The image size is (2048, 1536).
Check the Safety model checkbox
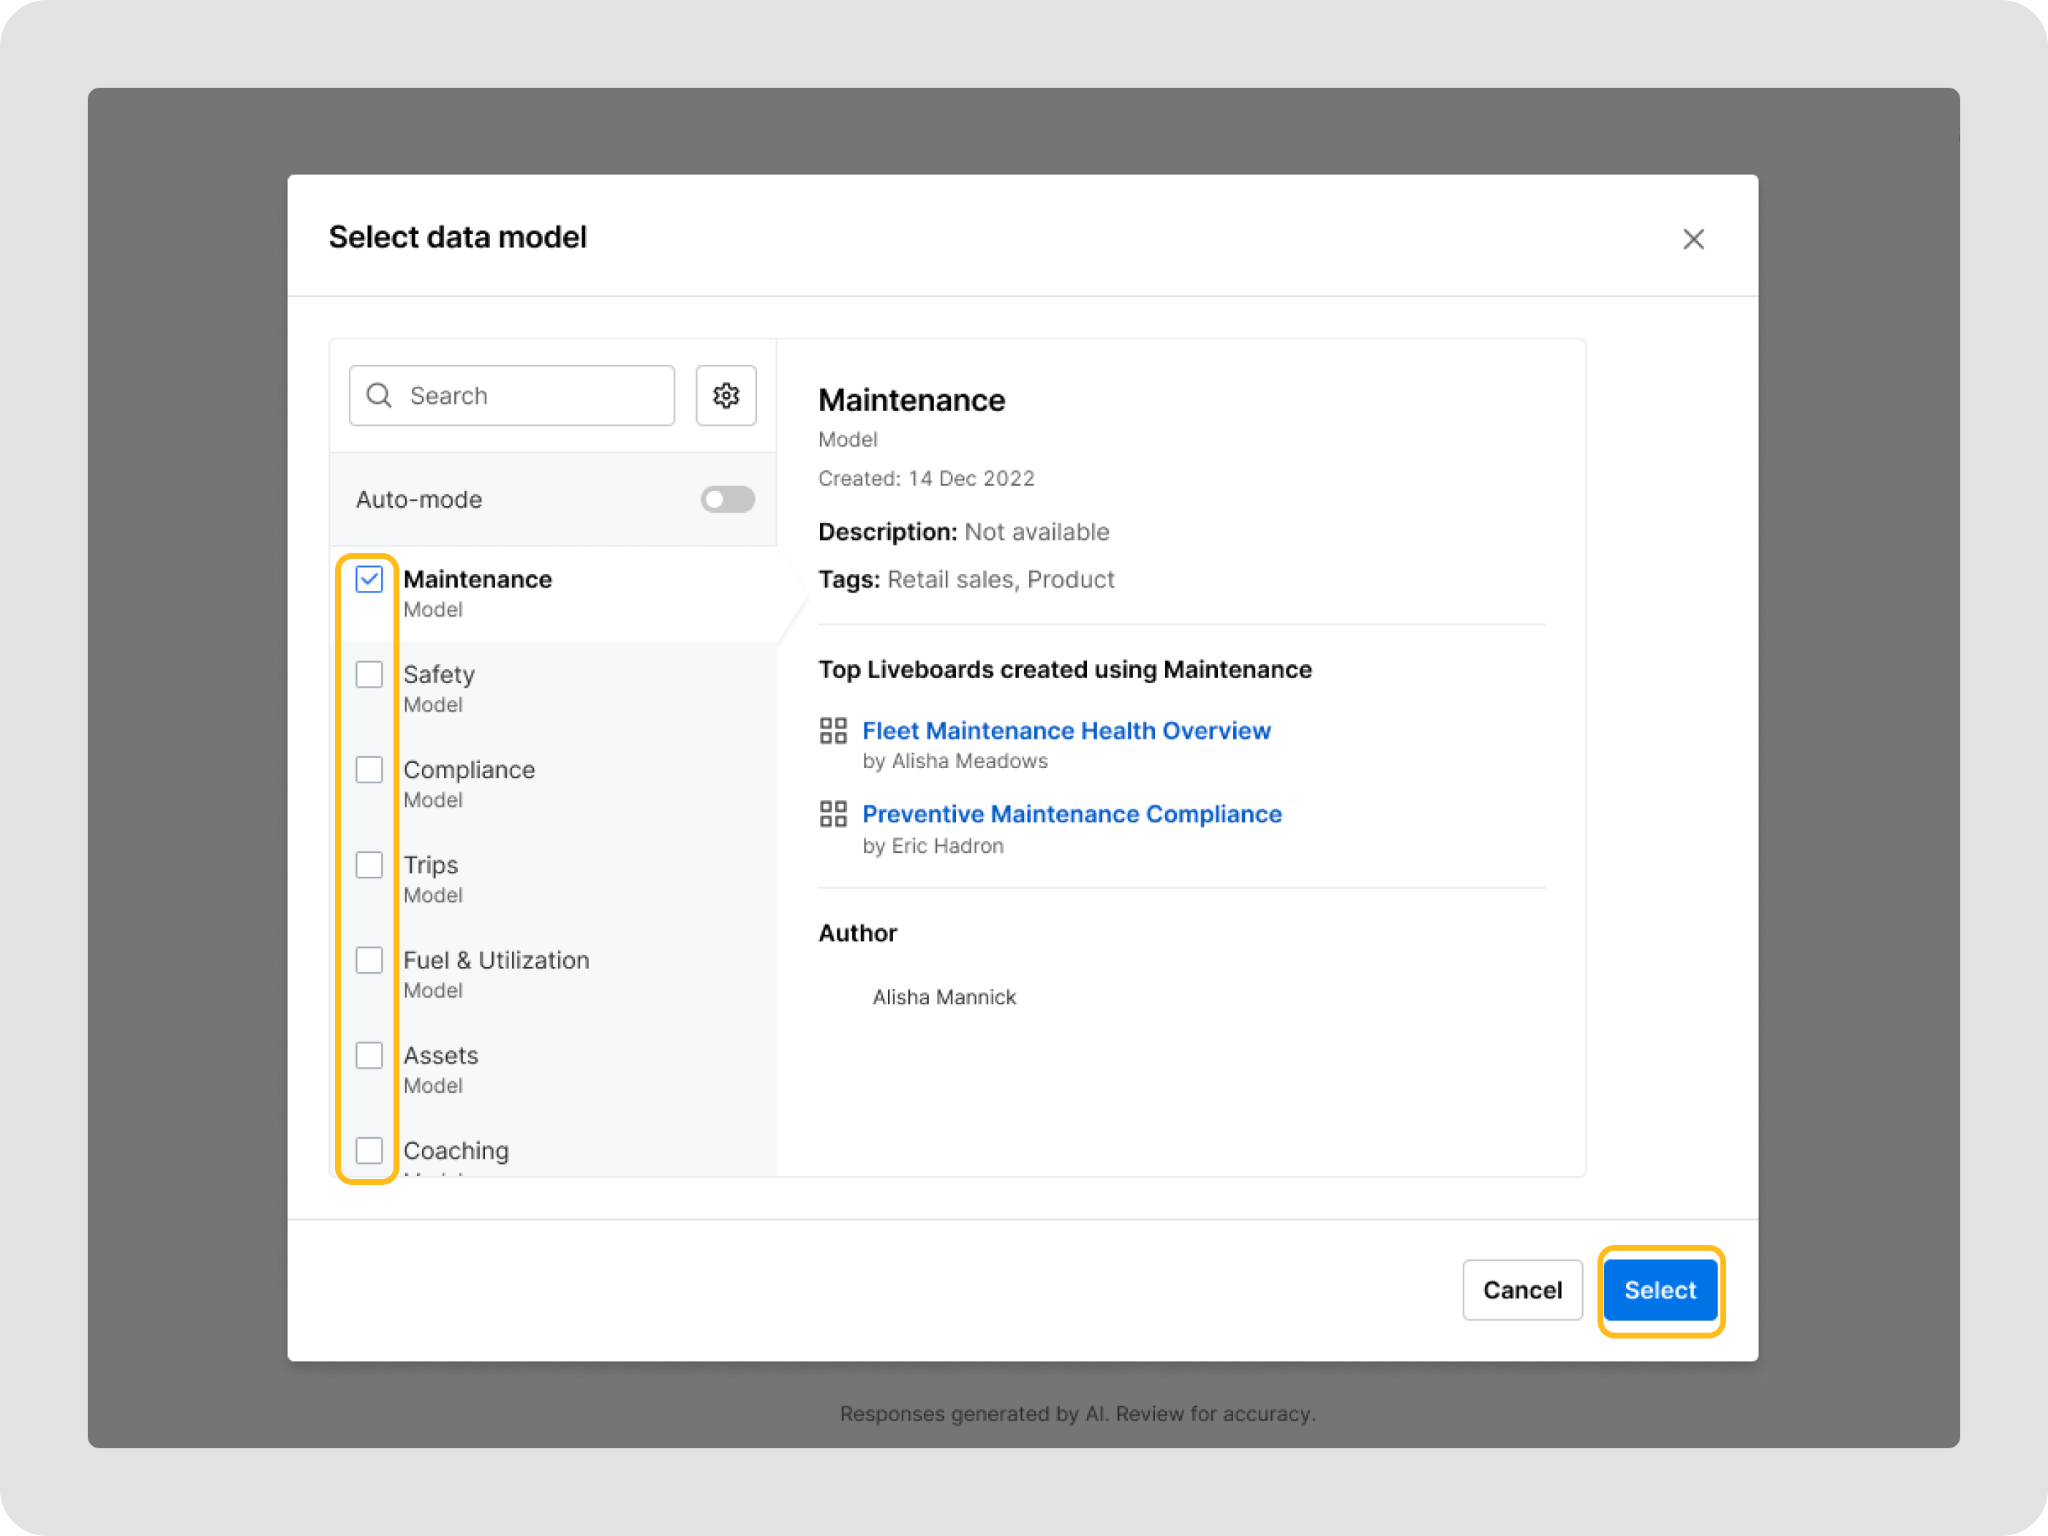(369, 674)
